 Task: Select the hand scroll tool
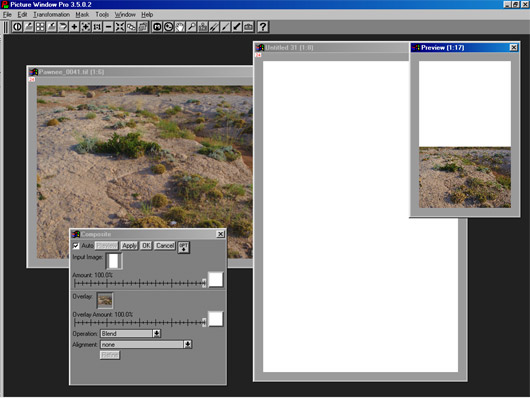tap(180, 27)
